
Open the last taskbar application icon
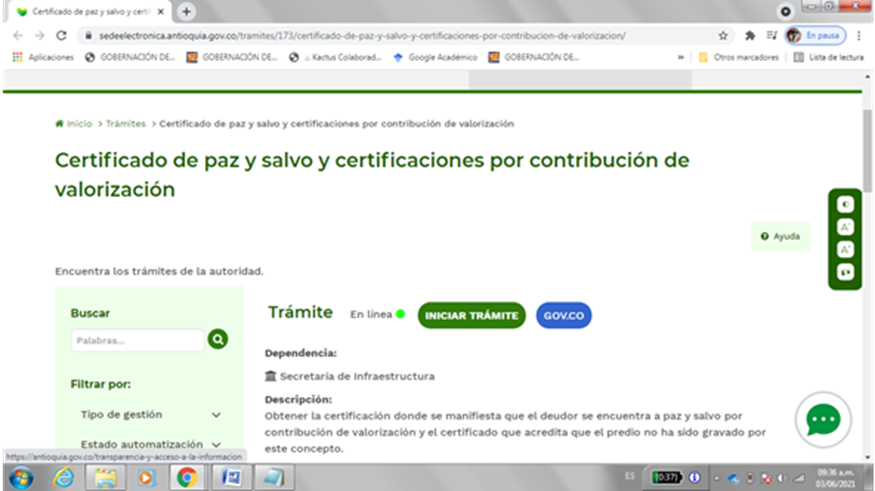click(273, 478)
